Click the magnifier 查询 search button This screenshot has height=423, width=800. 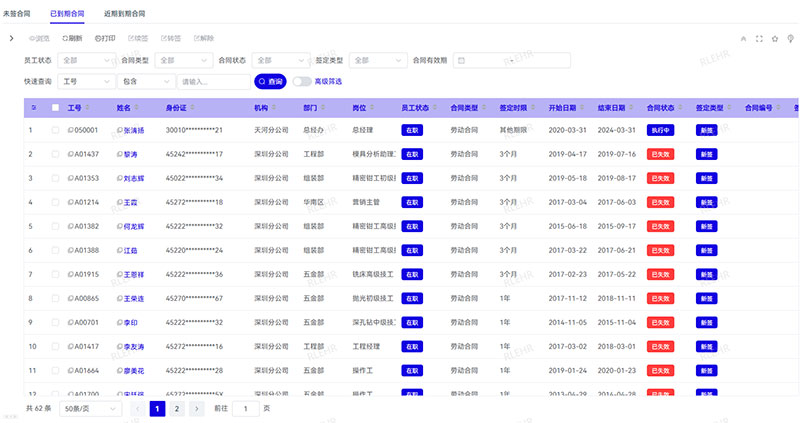pos(270,82)
